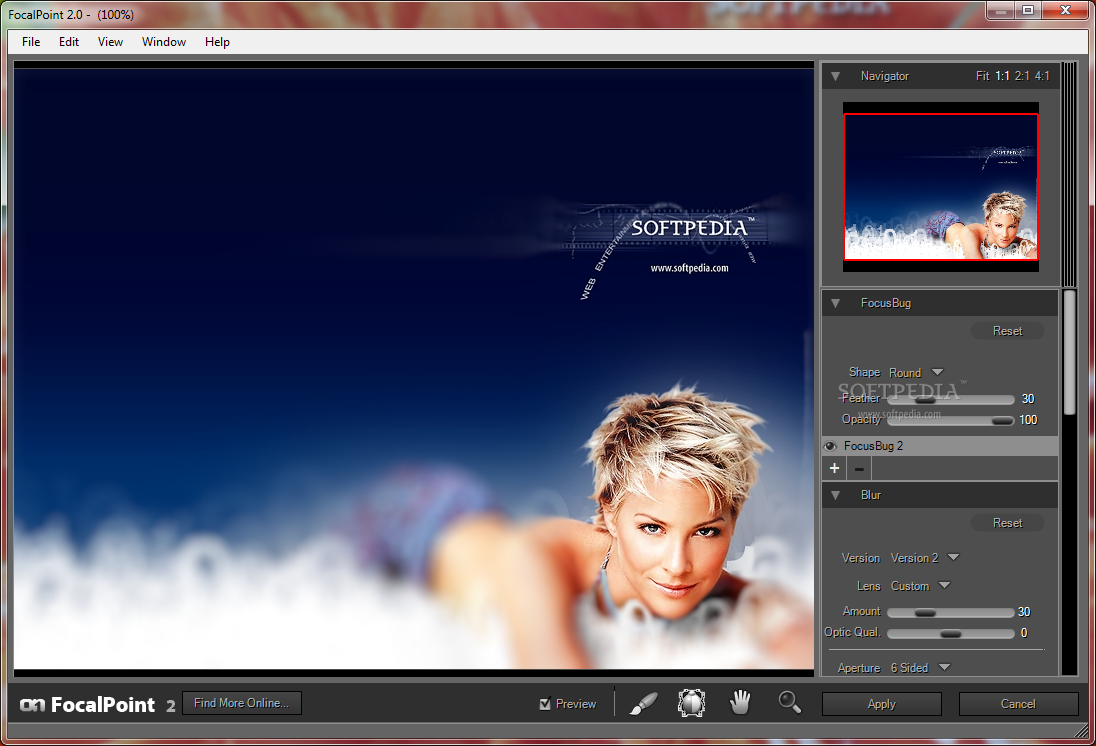Set navigator zoom to Fit

coord(982,76)
